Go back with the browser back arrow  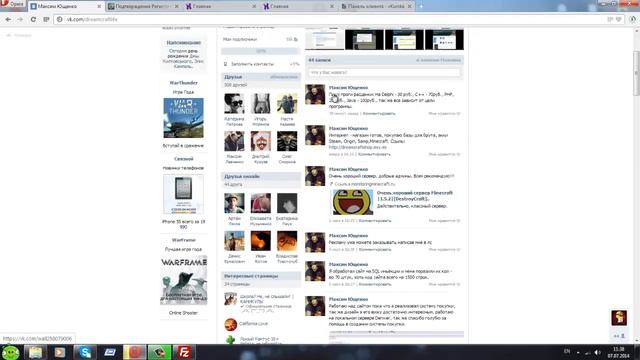[9, 19]
